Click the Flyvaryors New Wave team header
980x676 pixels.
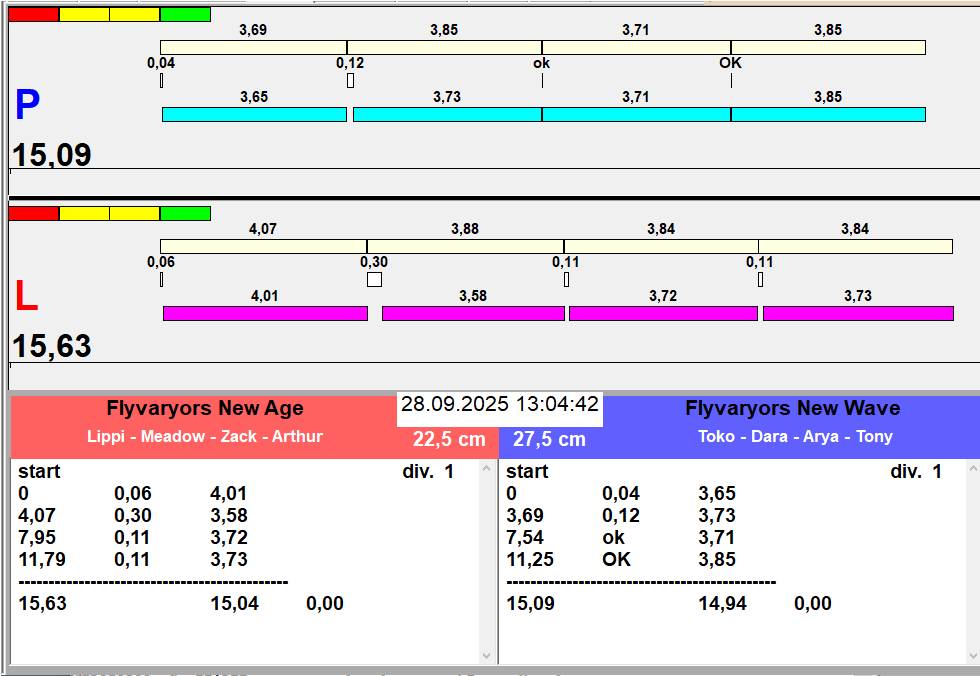792,409
